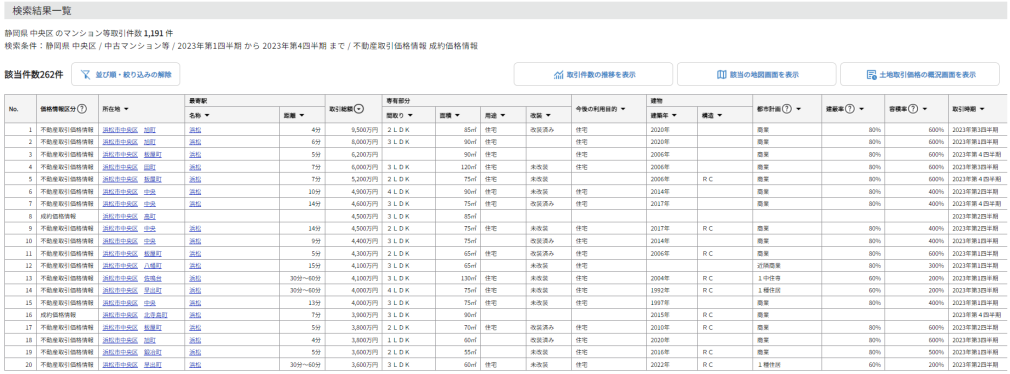Click 該当の地図画面を表示 button
Image resolution: width=1010 pixels, height=374 pixels.
pyautogui.click(x=756, y=75)
